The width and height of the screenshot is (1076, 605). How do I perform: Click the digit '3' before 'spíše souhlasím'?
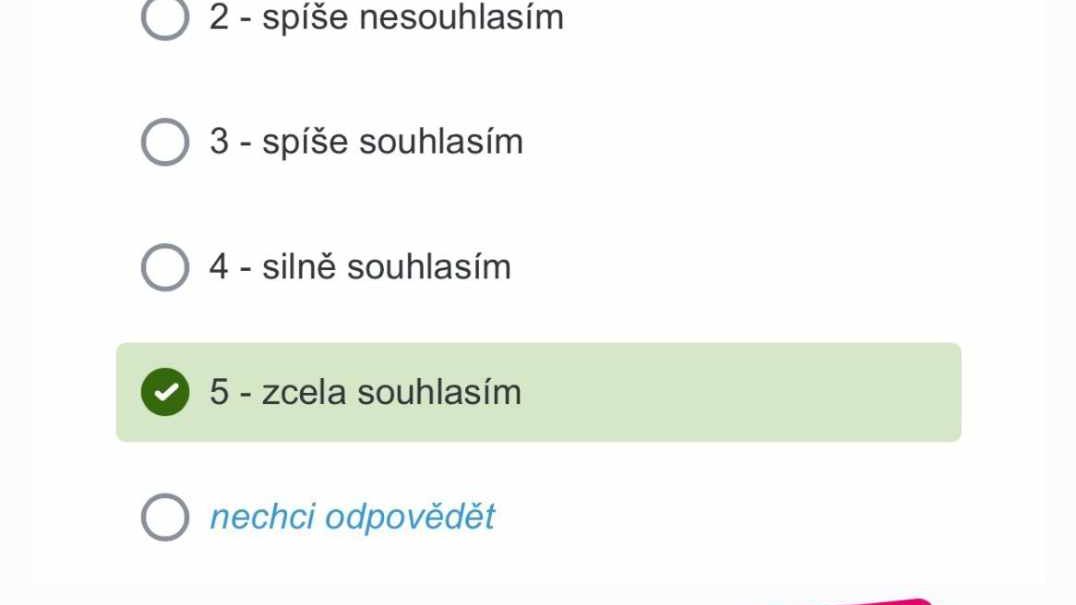[219, 142]
